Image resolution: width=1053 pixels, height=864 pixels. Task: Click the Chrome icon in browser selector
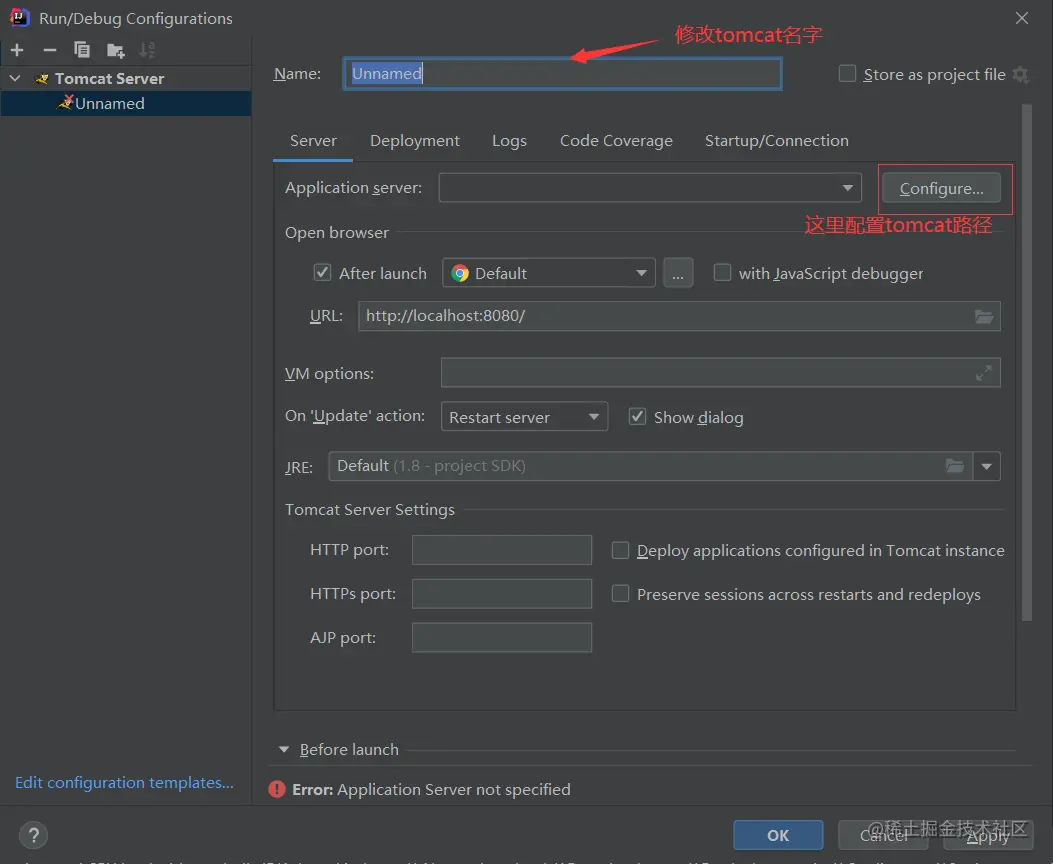tap(460, 273)
